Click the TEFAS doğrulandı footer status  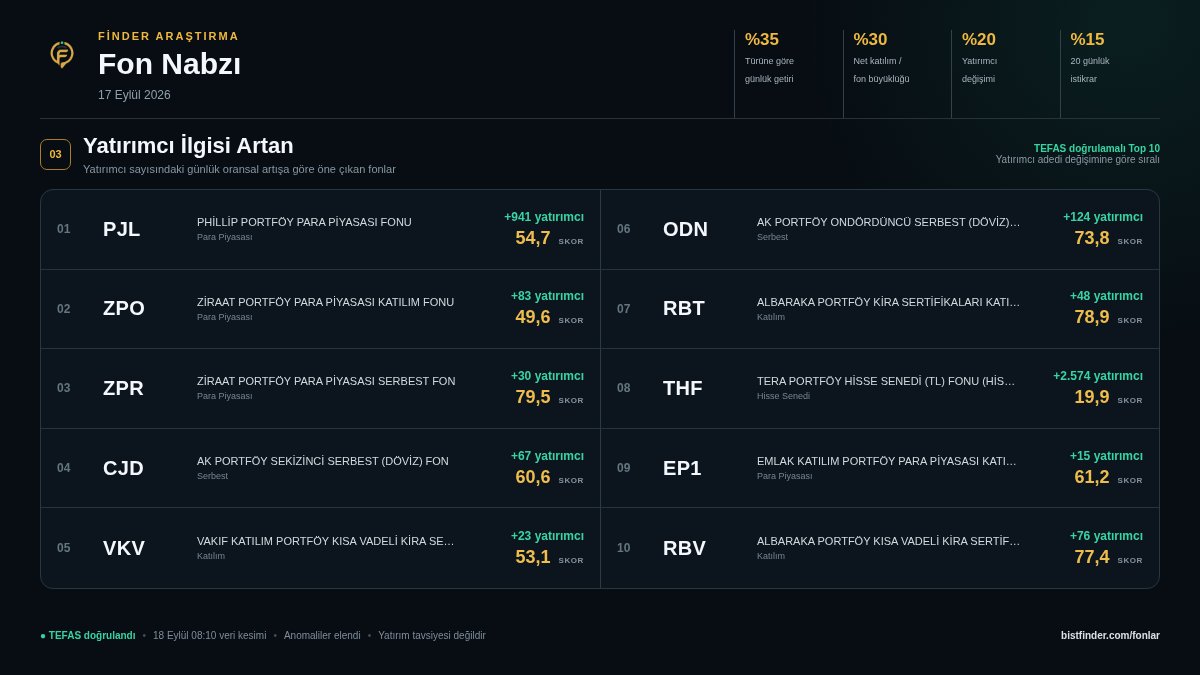coord(88,635)
